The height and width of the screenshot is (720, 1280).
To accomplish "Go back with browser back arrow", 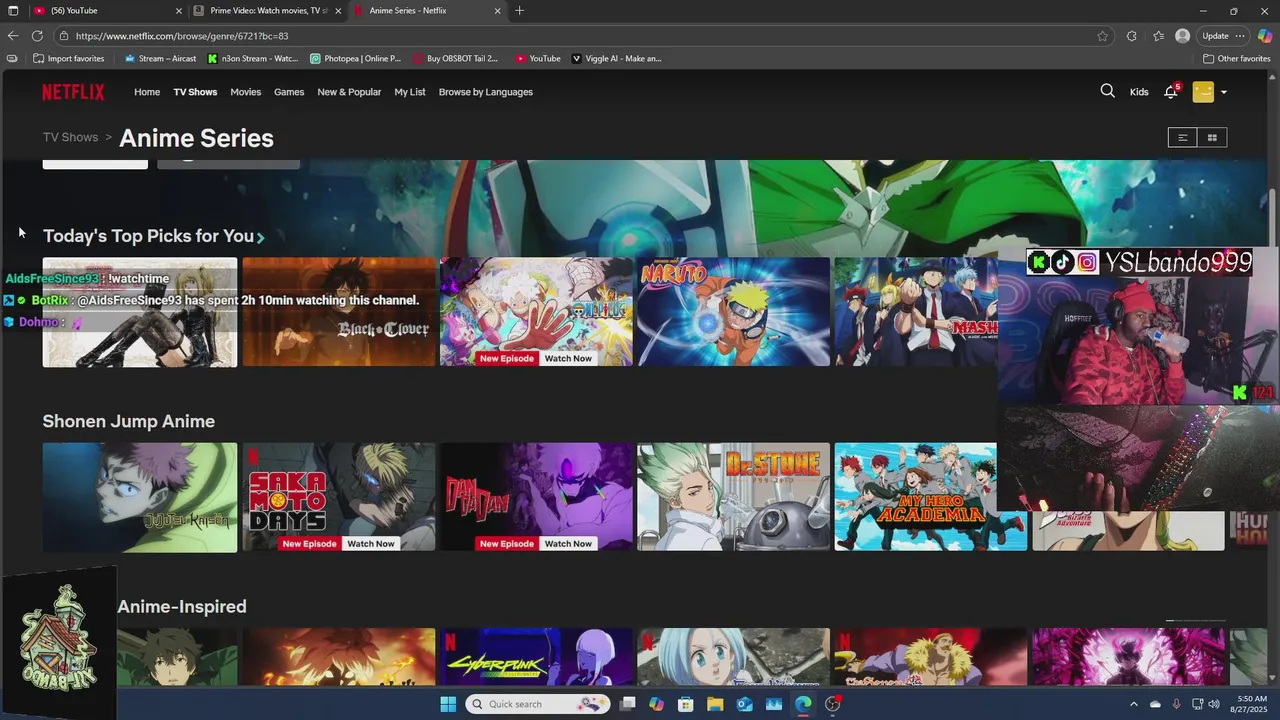I will click(x=13, y=36).
